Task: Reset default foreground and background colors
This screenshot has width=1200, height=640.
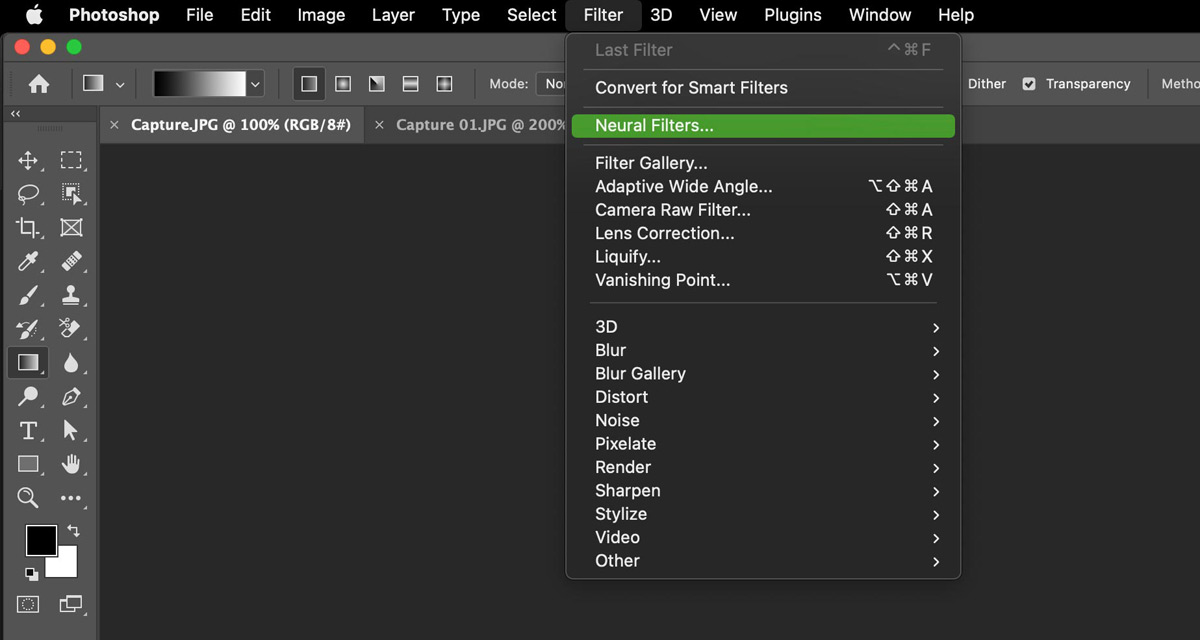Action: 32,574
